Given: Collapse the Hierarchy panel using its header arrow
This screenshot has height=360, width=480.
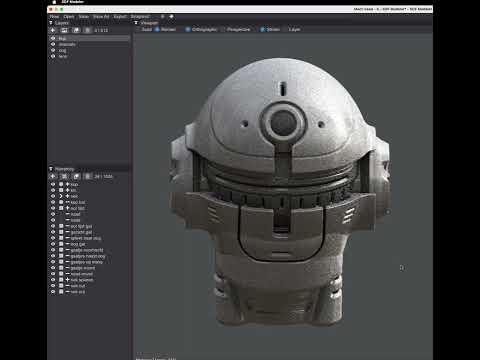Looking at the screenshot, I should pyautogui.click(x=51, y=169).
